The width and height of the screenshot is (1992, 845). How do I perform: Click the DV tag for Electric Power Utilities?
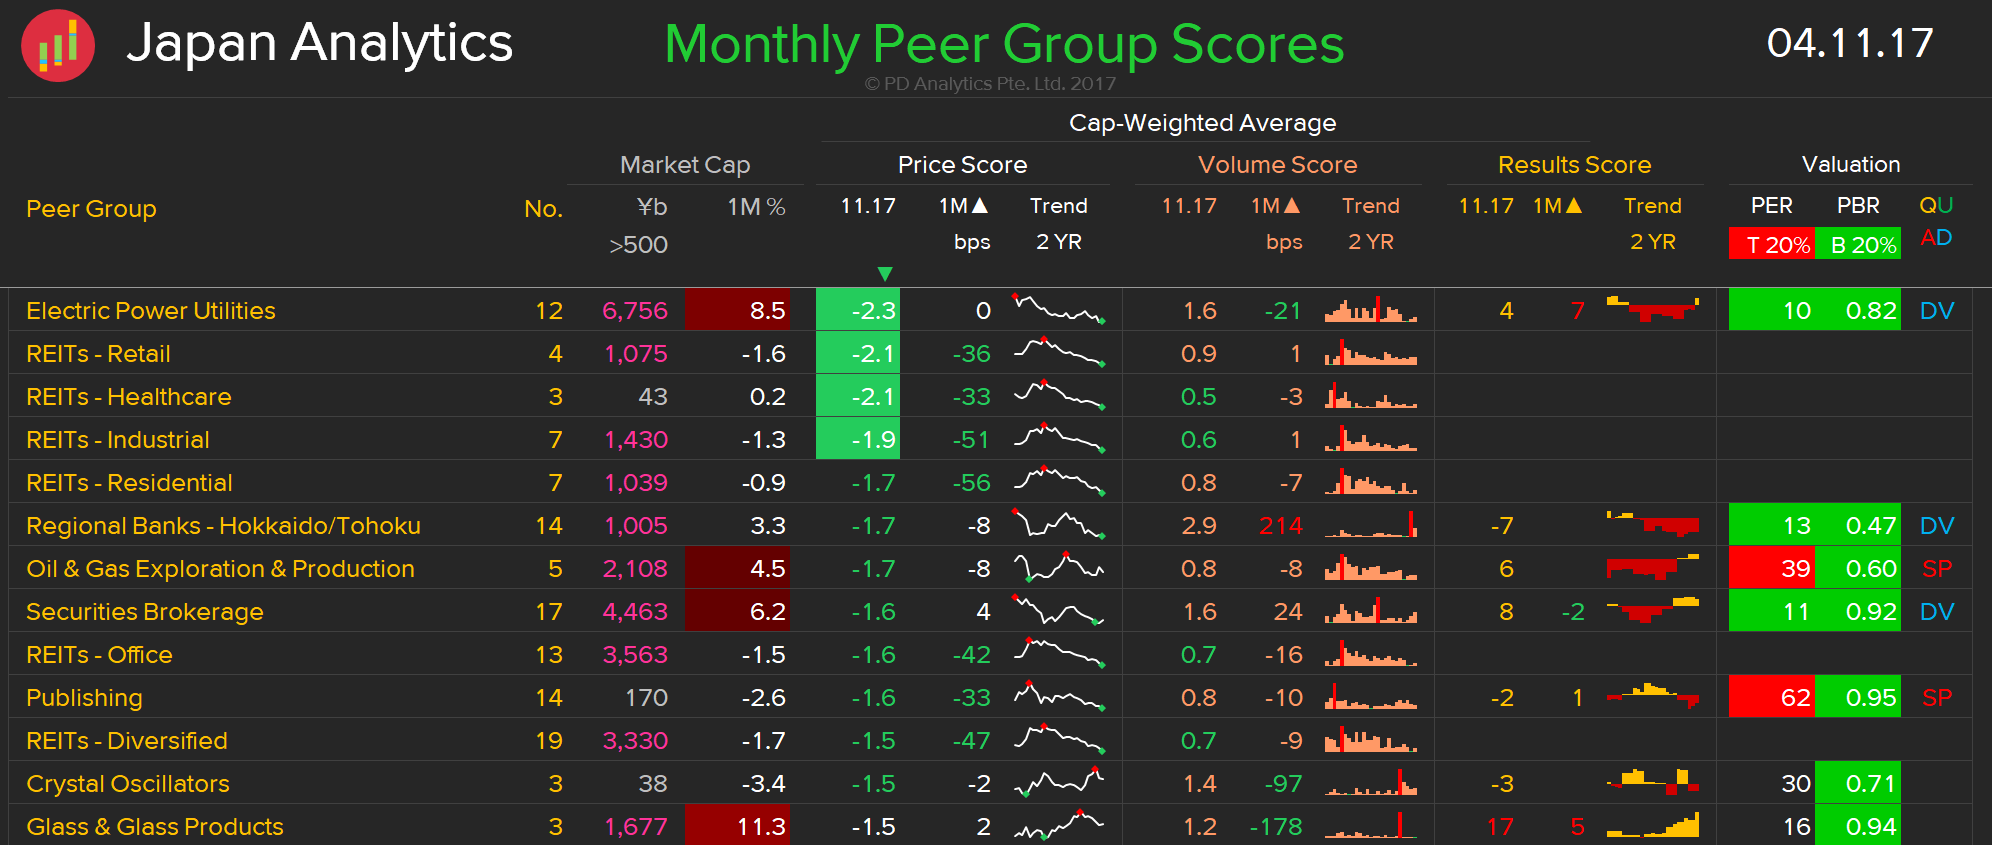(1937, 311)
